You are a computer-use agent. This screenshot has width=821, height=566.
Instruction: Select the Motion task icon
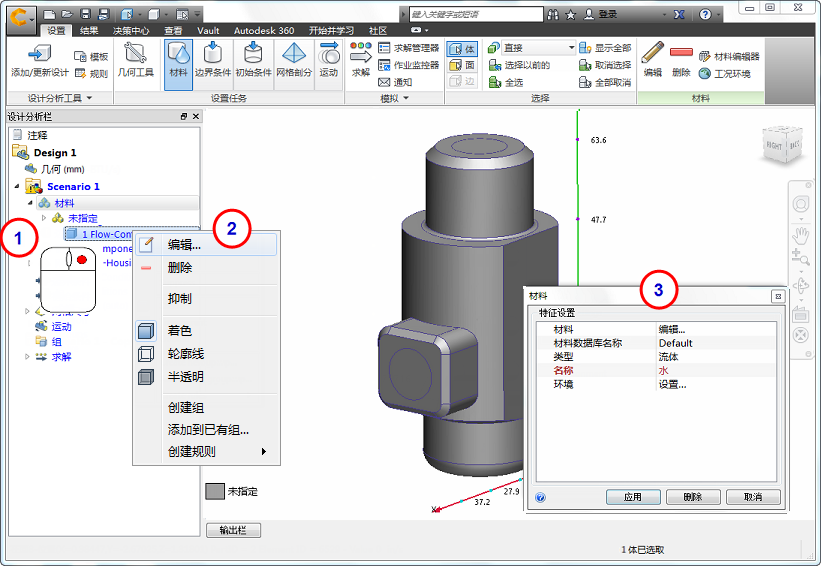pyautogui.click(x=329, y=54)
